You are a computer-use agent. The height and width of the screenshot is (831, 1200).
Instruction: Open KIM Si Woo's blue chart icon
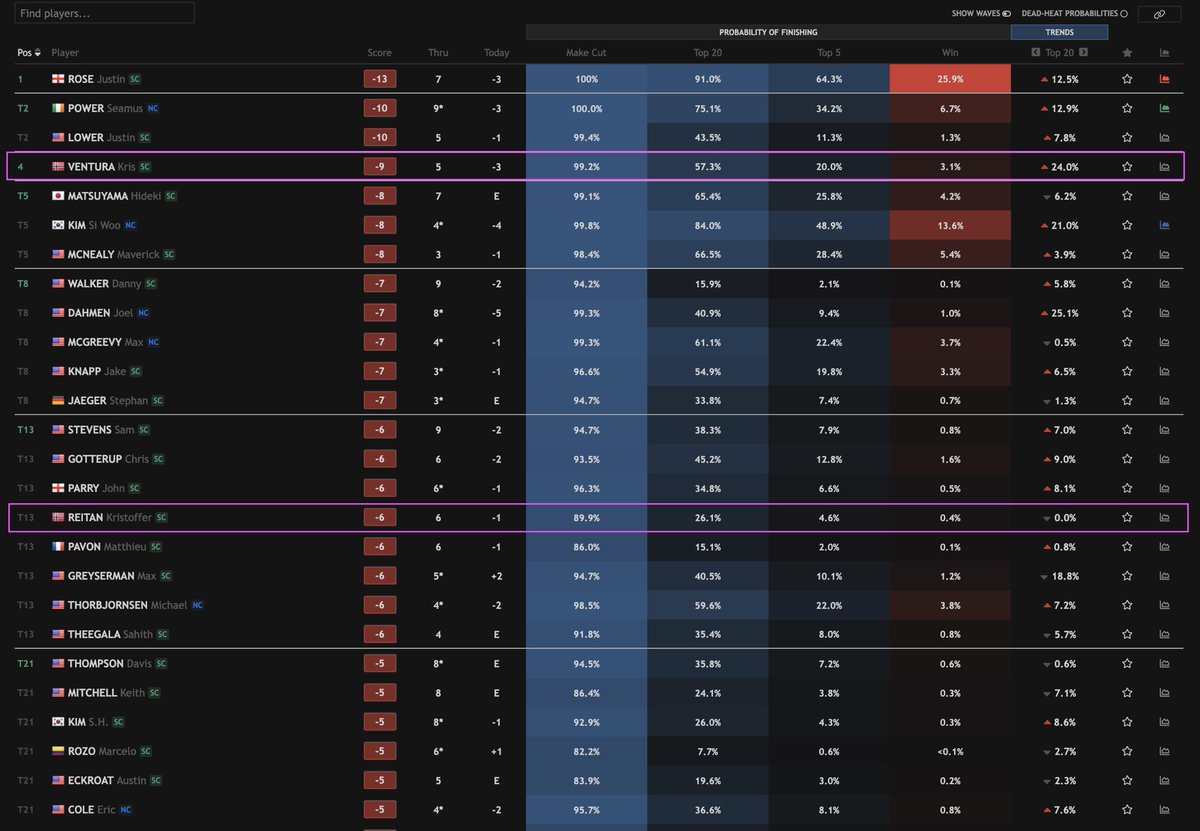[1164, 225]
